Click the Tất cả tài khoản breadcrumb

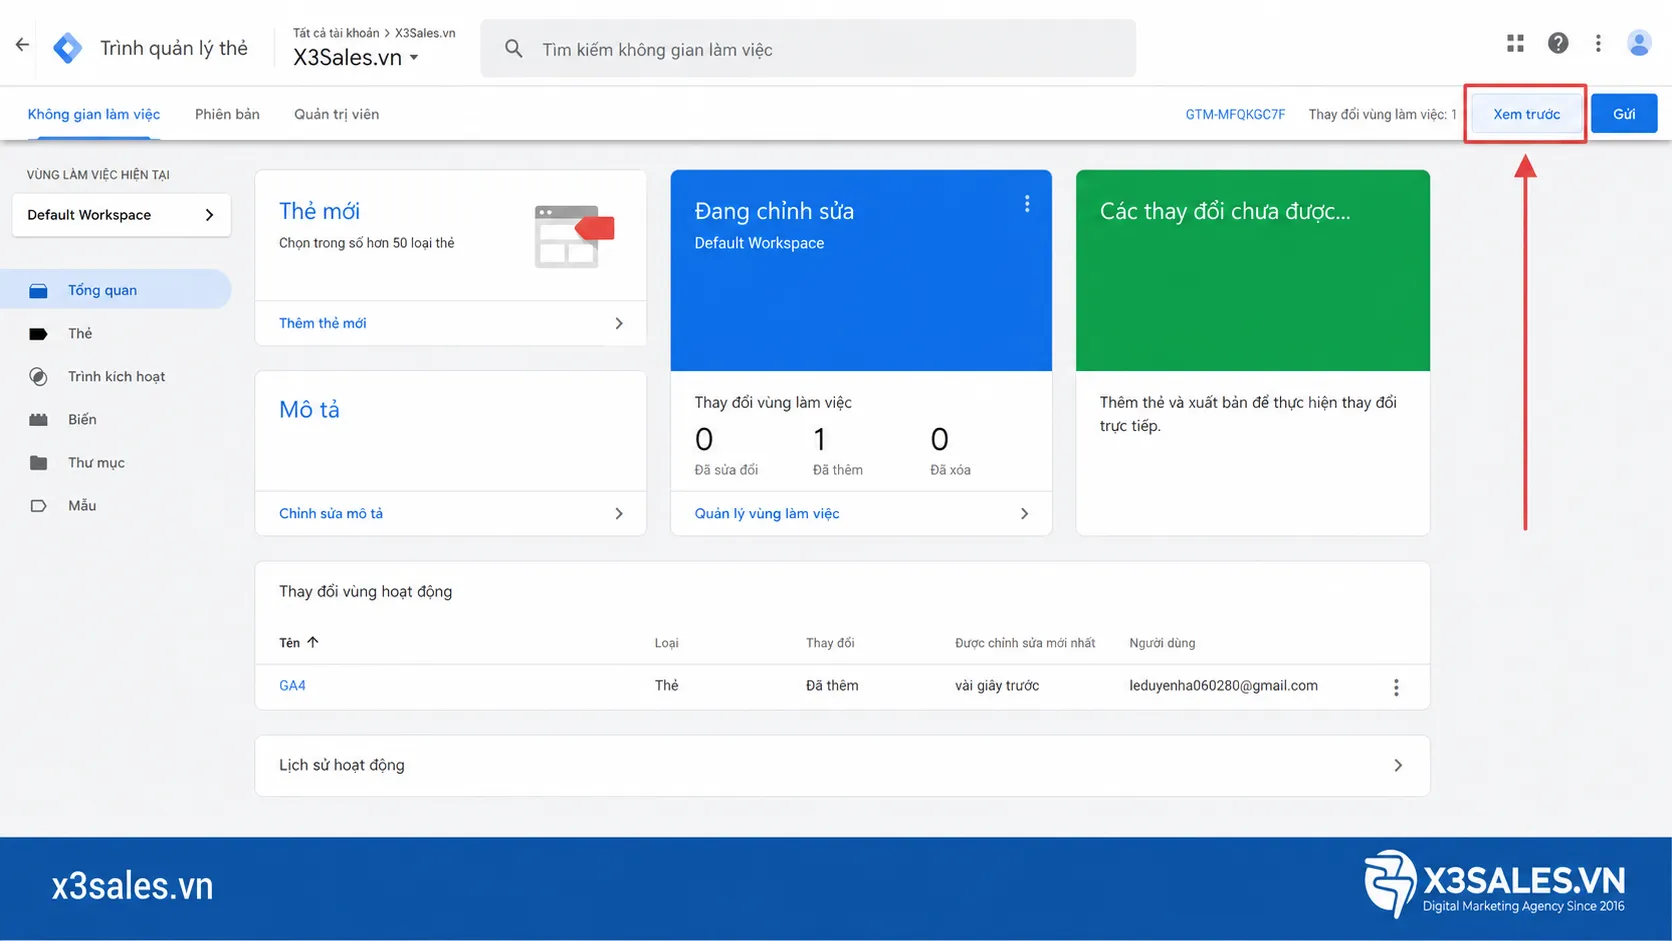click(x=336, y=33)
